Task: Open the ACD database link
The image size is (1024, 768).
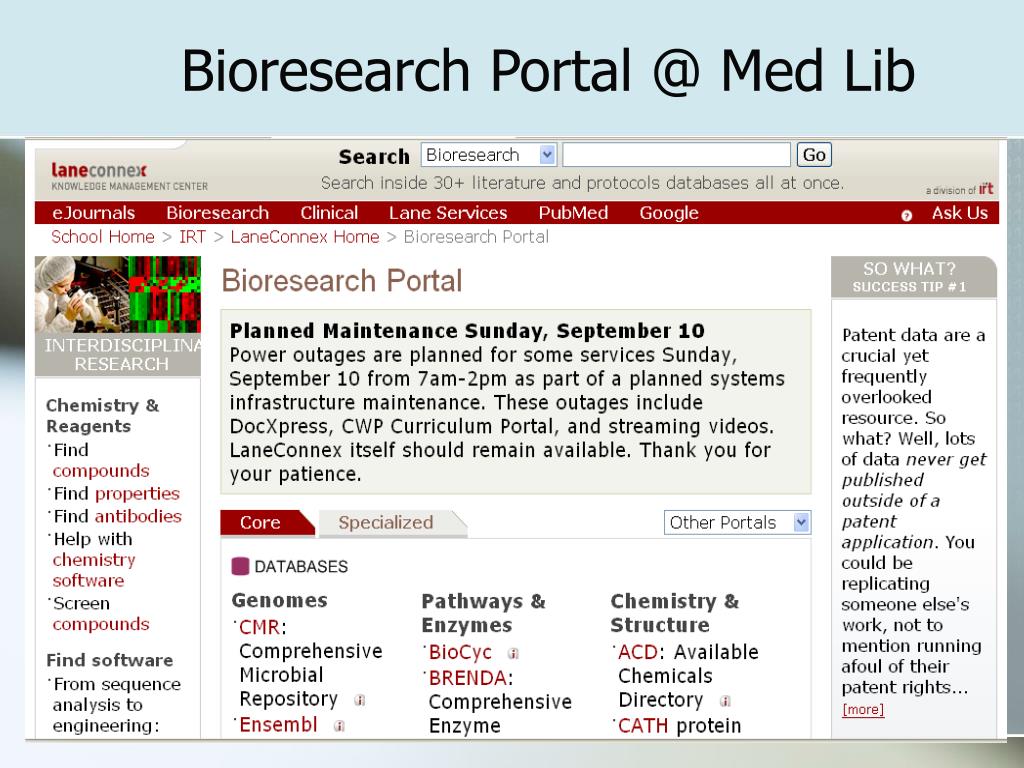Action: coord(638,652)
